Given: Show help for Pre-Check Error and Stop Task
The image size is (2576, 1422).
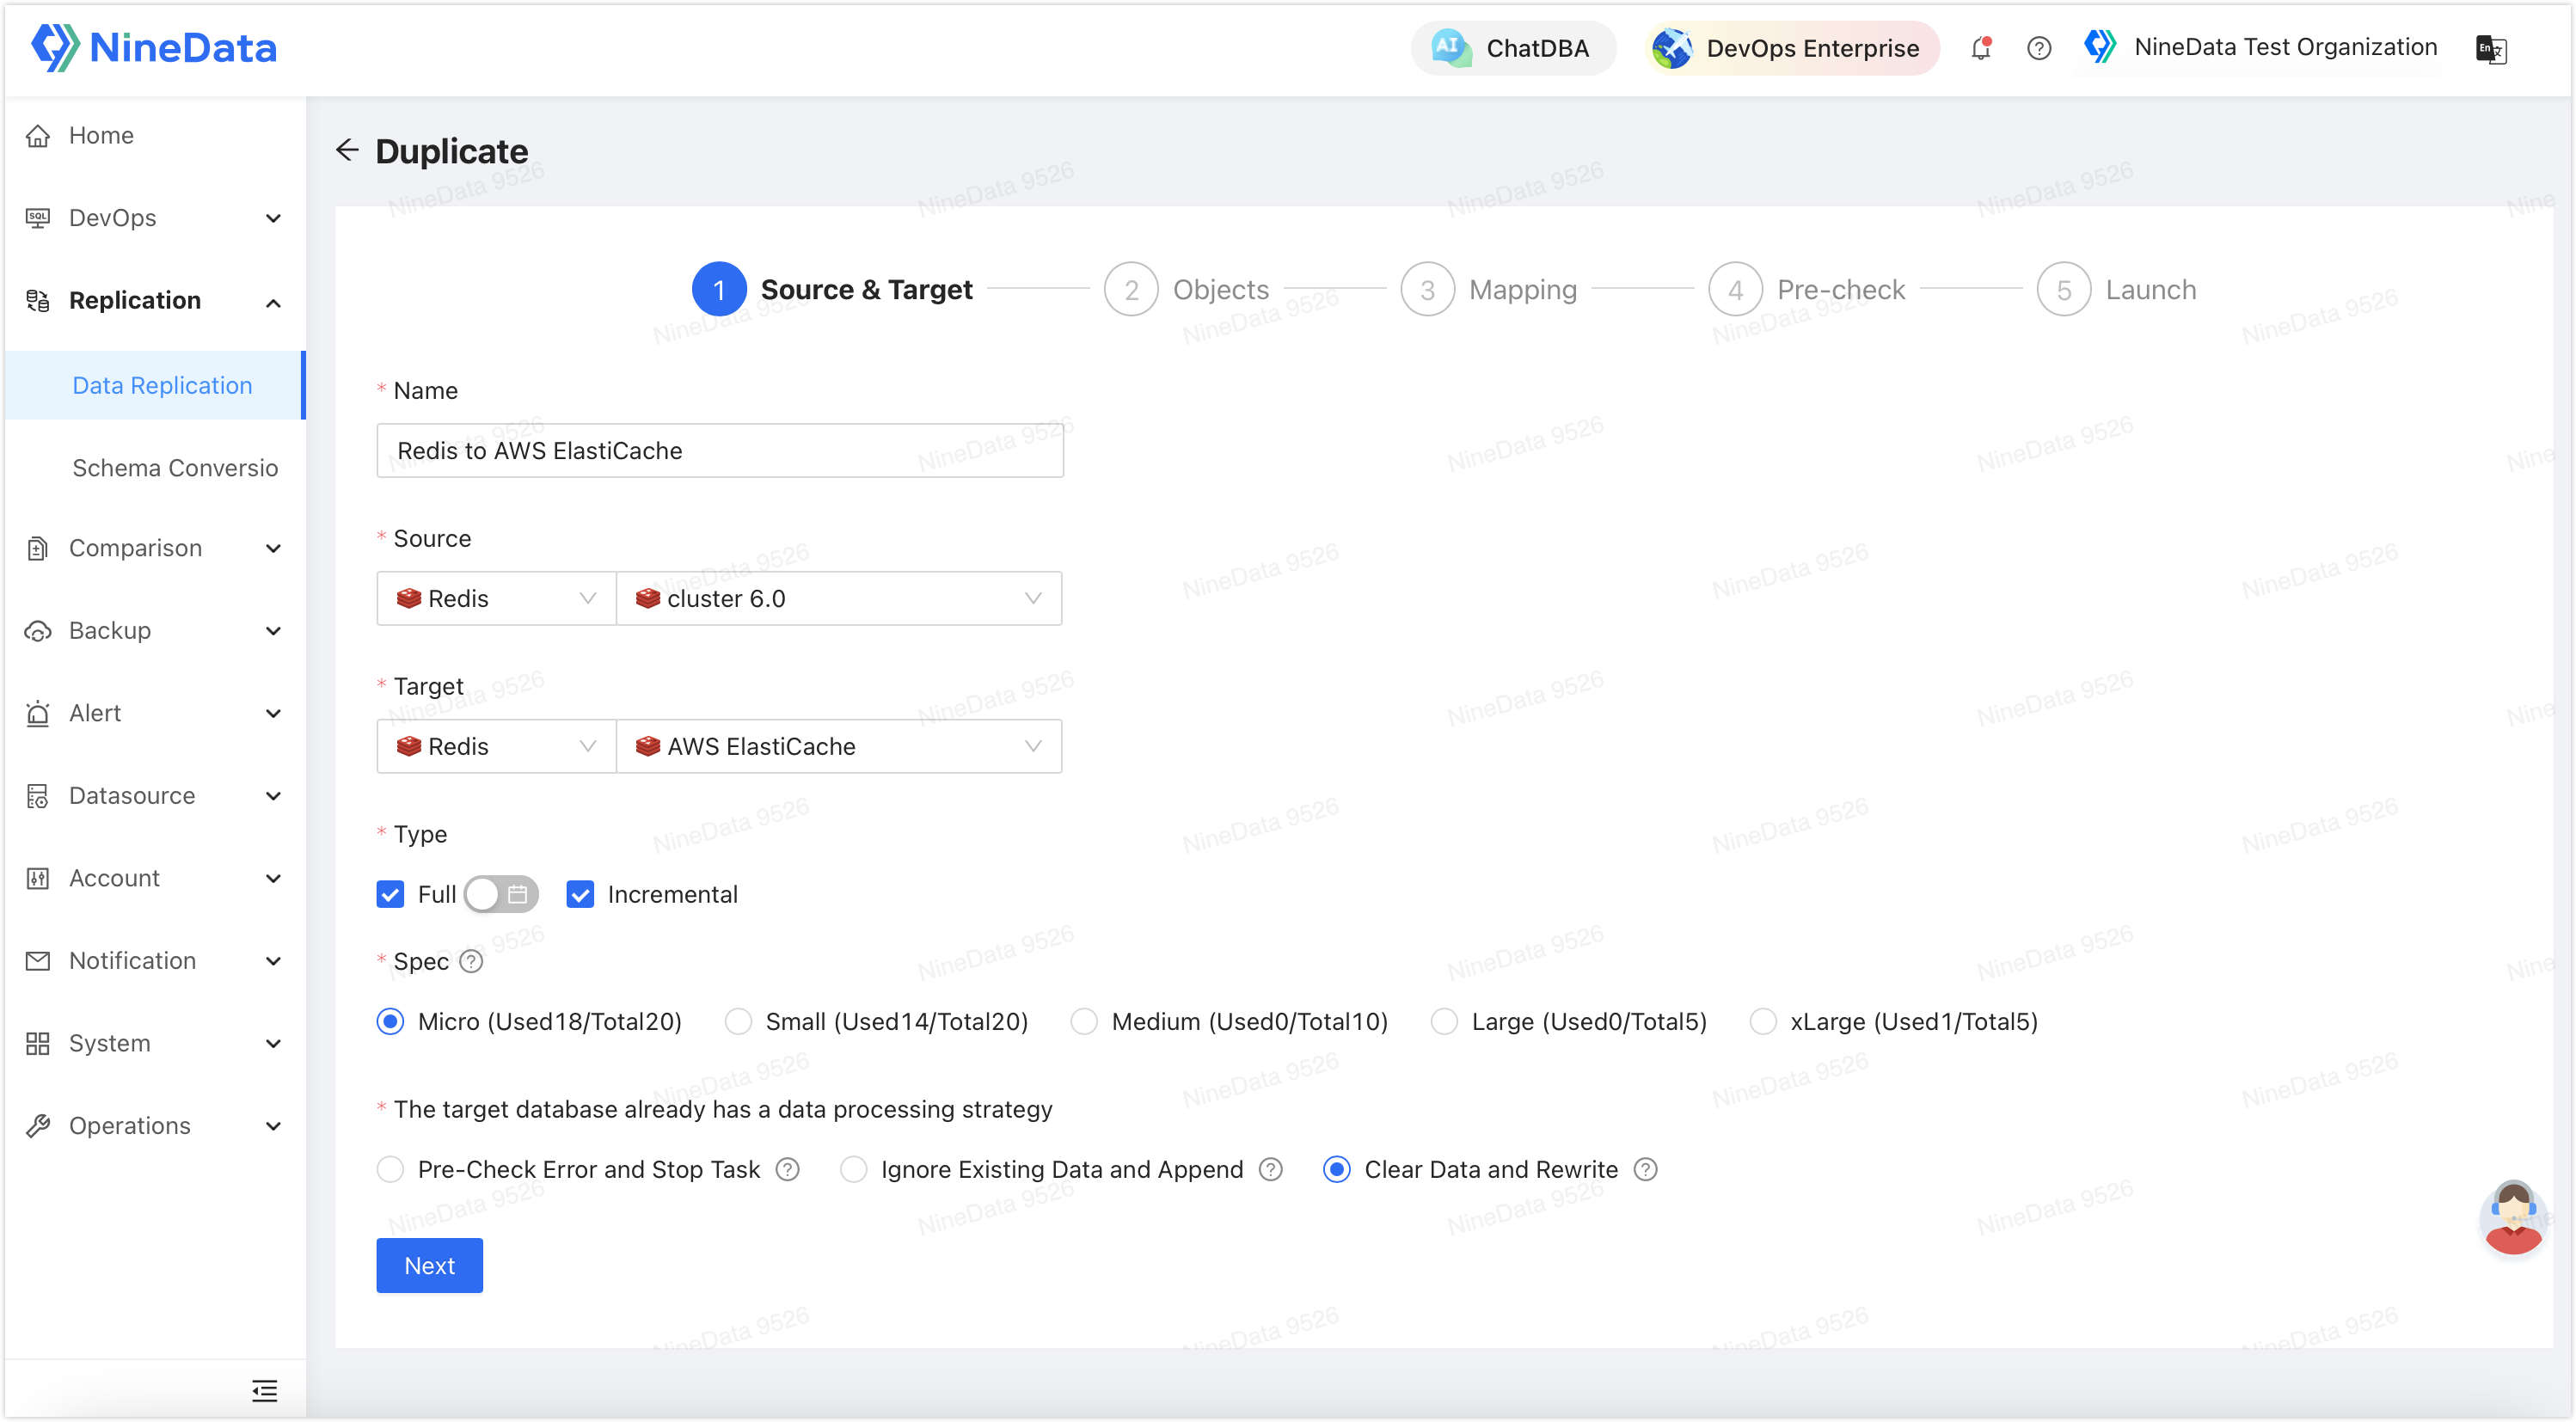Looking at the screenshot, I should click(x=788, y=1170).
